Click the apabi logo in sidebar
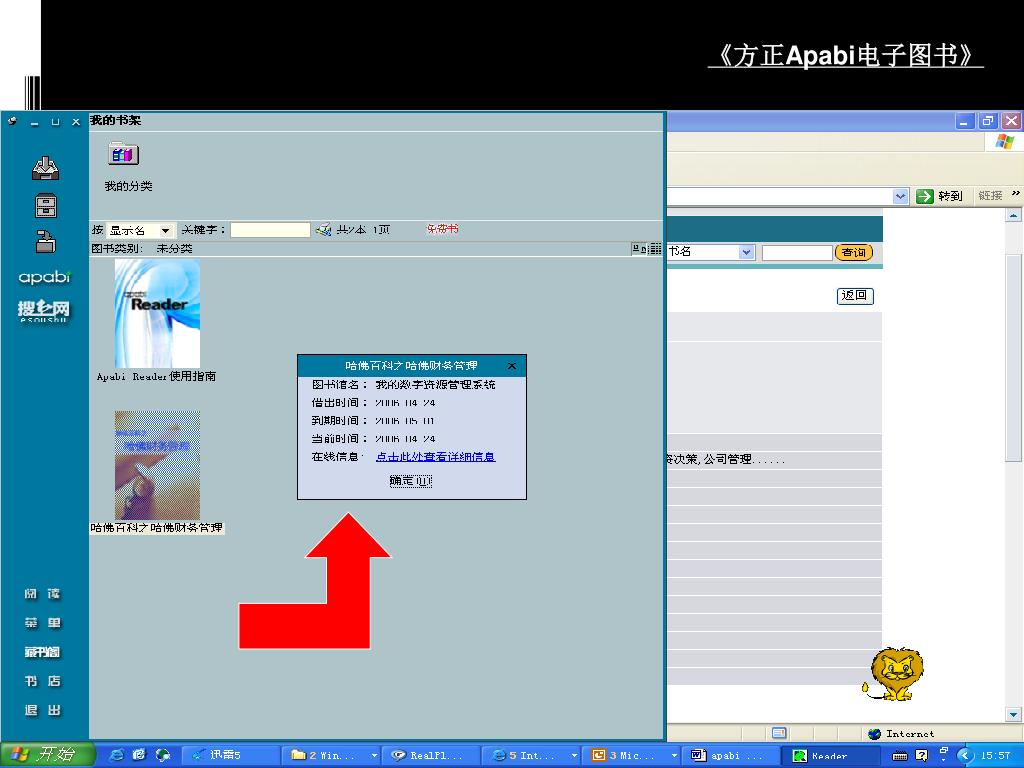 (x=44, y=277)
